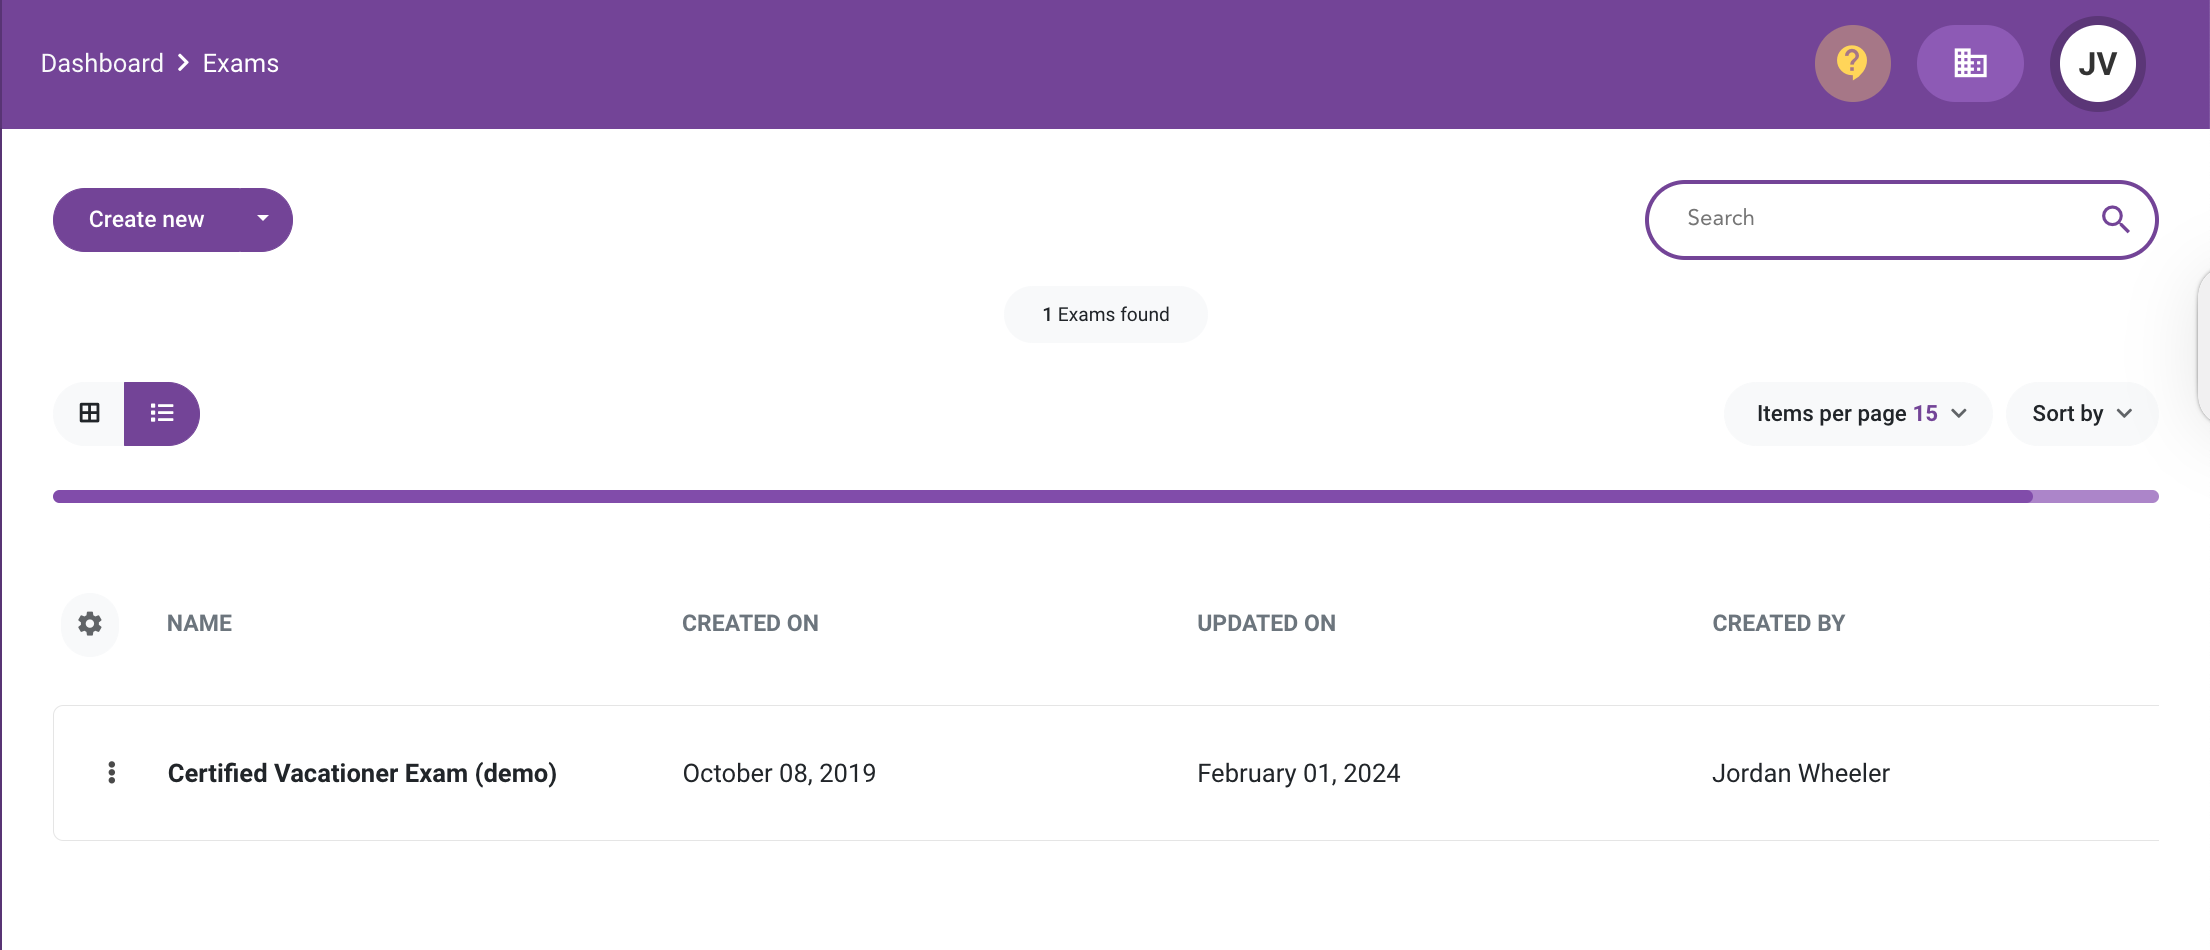Click the UPDATED ON column header
2210x950 pixels.
click(1266, 623)
